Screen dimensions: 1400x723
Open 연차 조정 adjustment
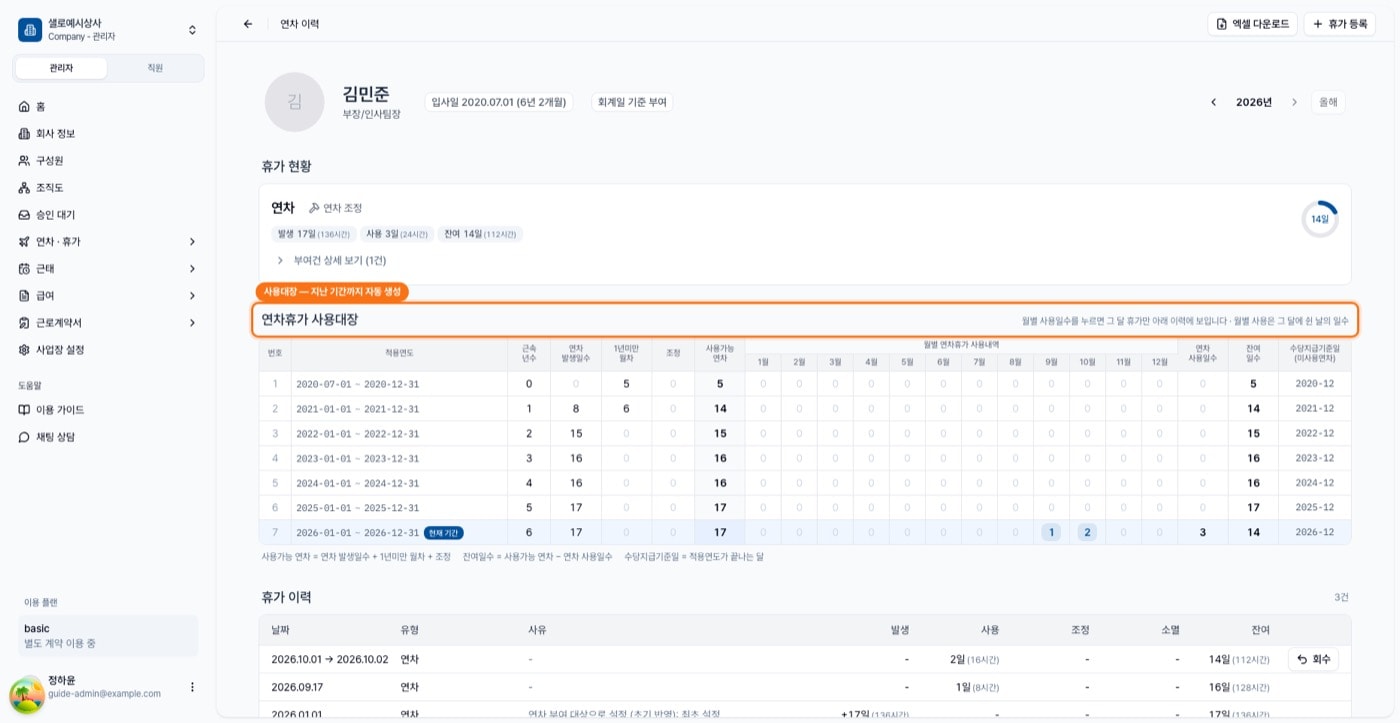pos(335,208)
